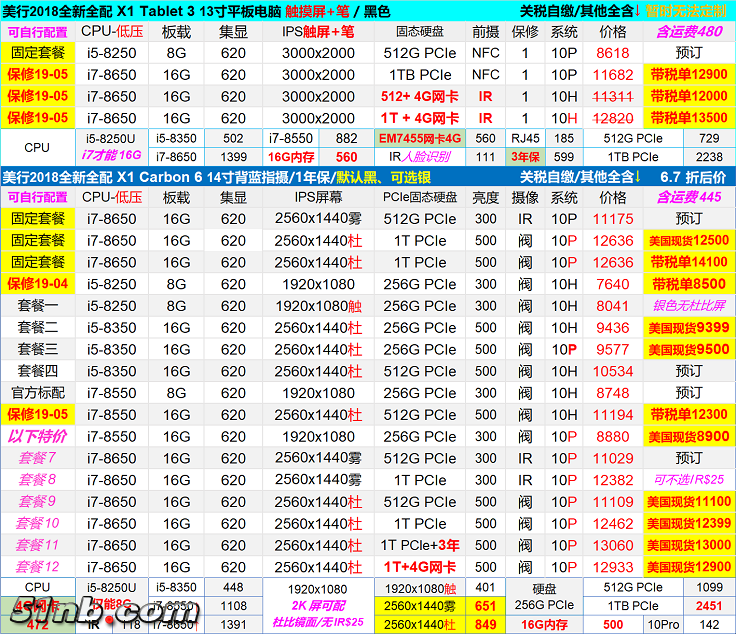Select the 1T PCIe+3年 storage cell
The image size is (736, 634).
click(x=419, y=545)
